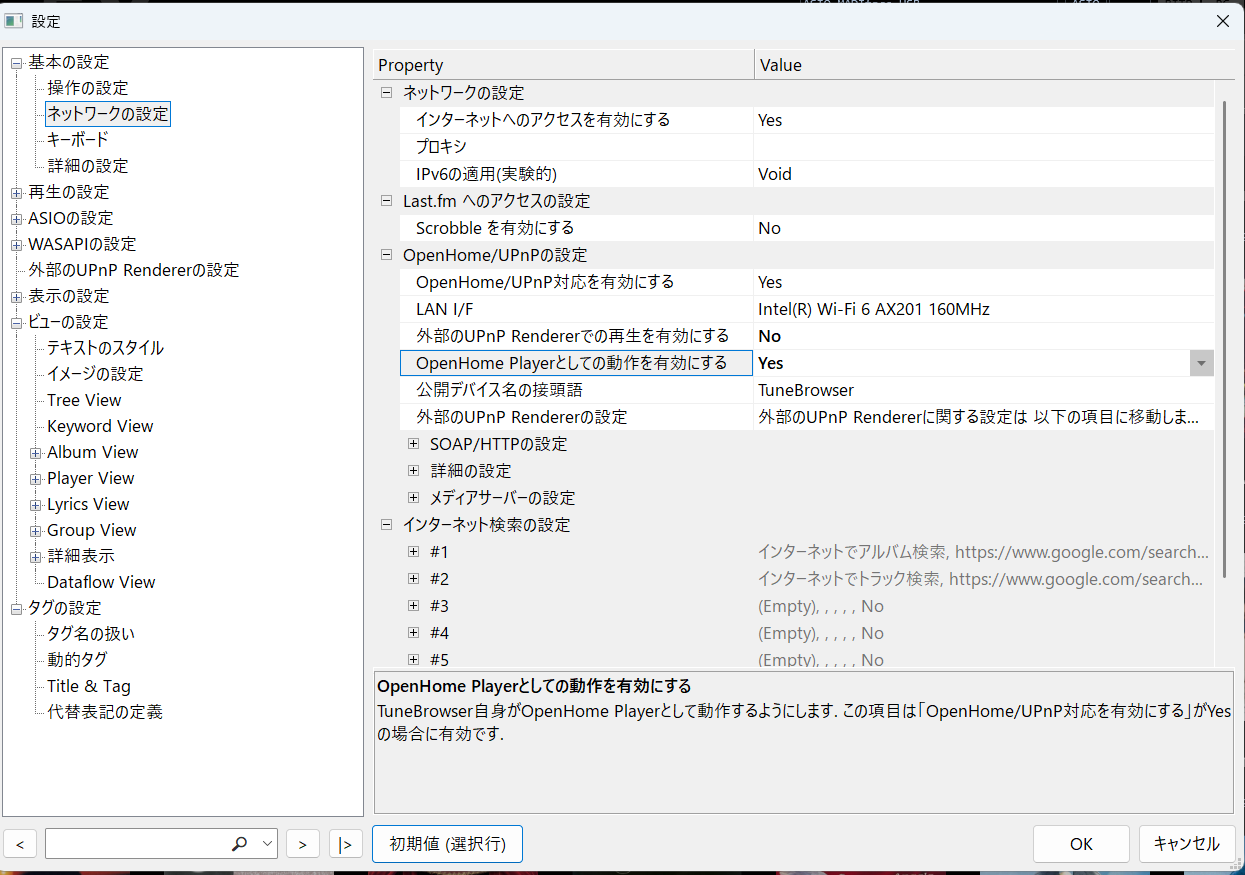1245x875 pixels.
Task: Toggle インターネットへのアクセスを有効にする value
Action: pyautogui.click(x=770, y=120)
